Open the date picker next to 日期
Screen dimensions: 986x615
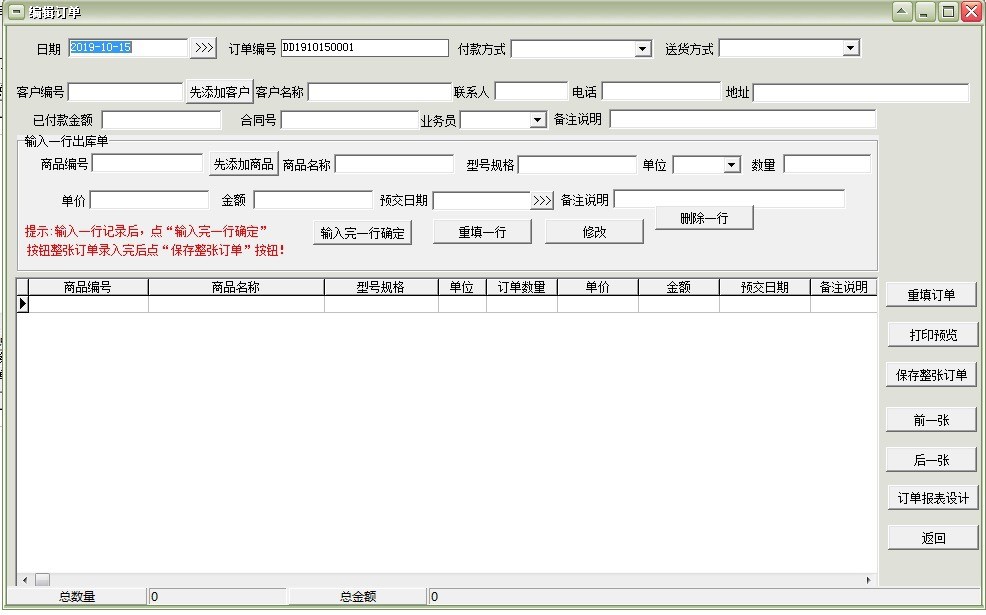pyautogui.click(x=205, y=47)
